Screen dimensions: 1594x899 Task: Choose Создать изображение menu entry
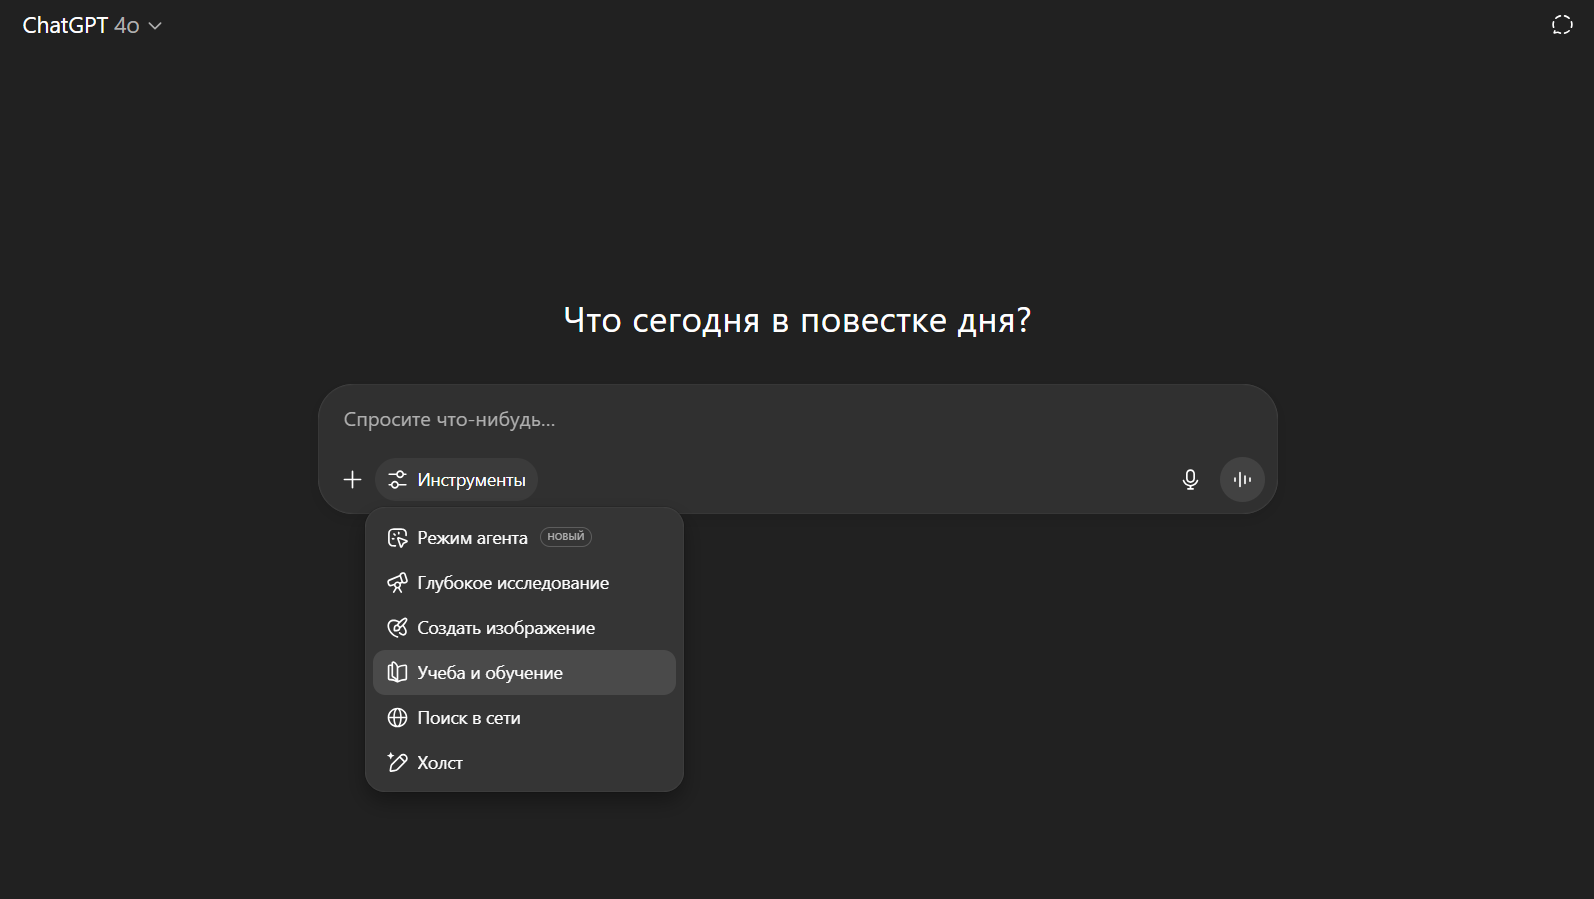coord(506,628)
